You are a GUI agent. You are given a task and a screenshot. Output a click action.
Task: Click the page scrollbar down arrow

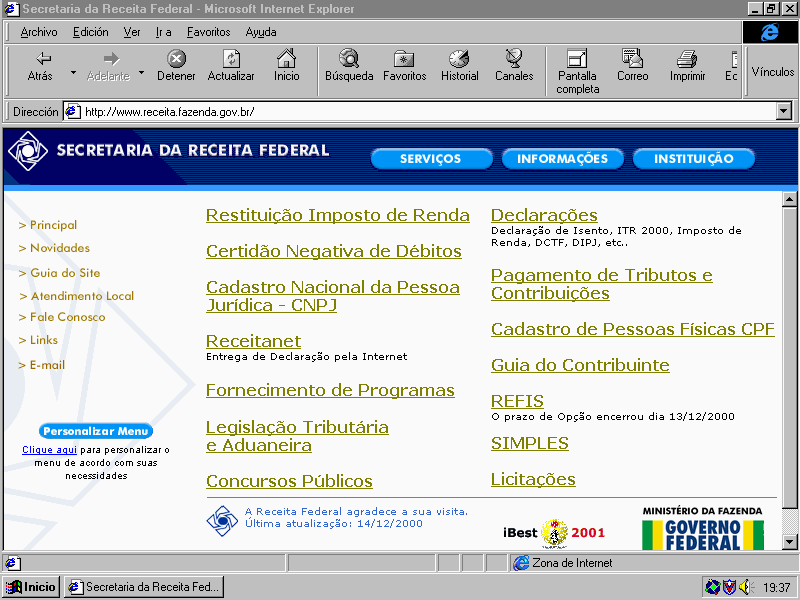[x=789, y=542]
